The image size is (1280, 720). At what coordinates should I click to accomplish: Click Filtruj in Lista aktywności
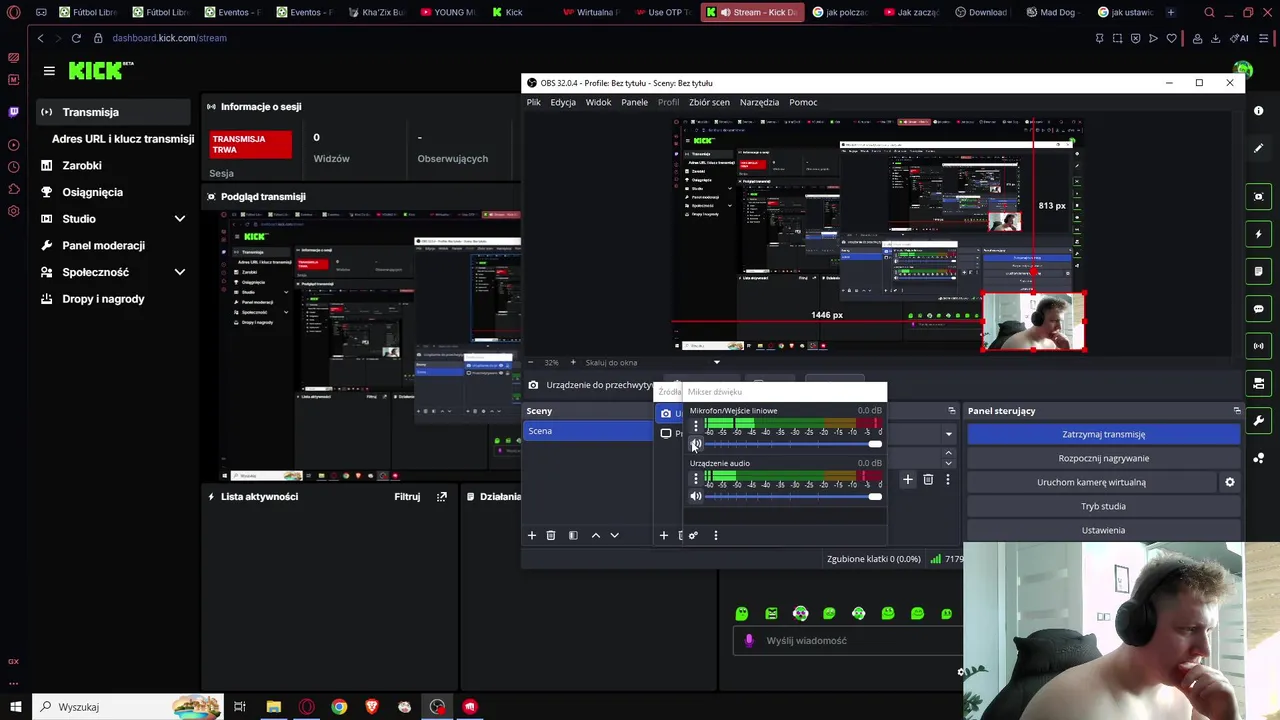point(407,497)
